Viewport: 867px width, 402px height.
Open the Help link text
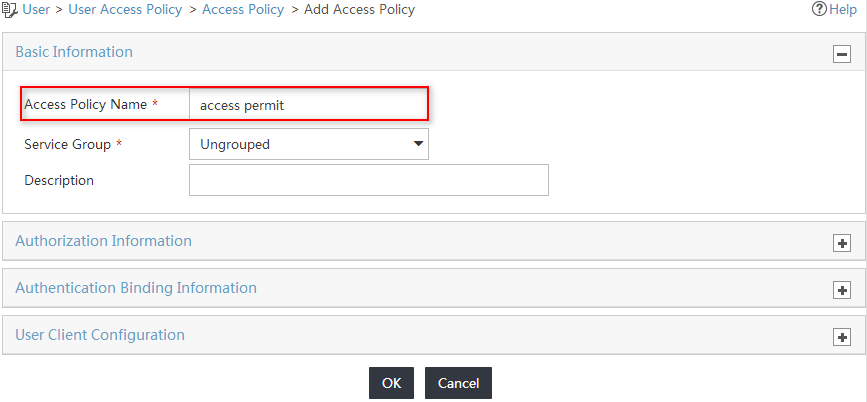843,9
